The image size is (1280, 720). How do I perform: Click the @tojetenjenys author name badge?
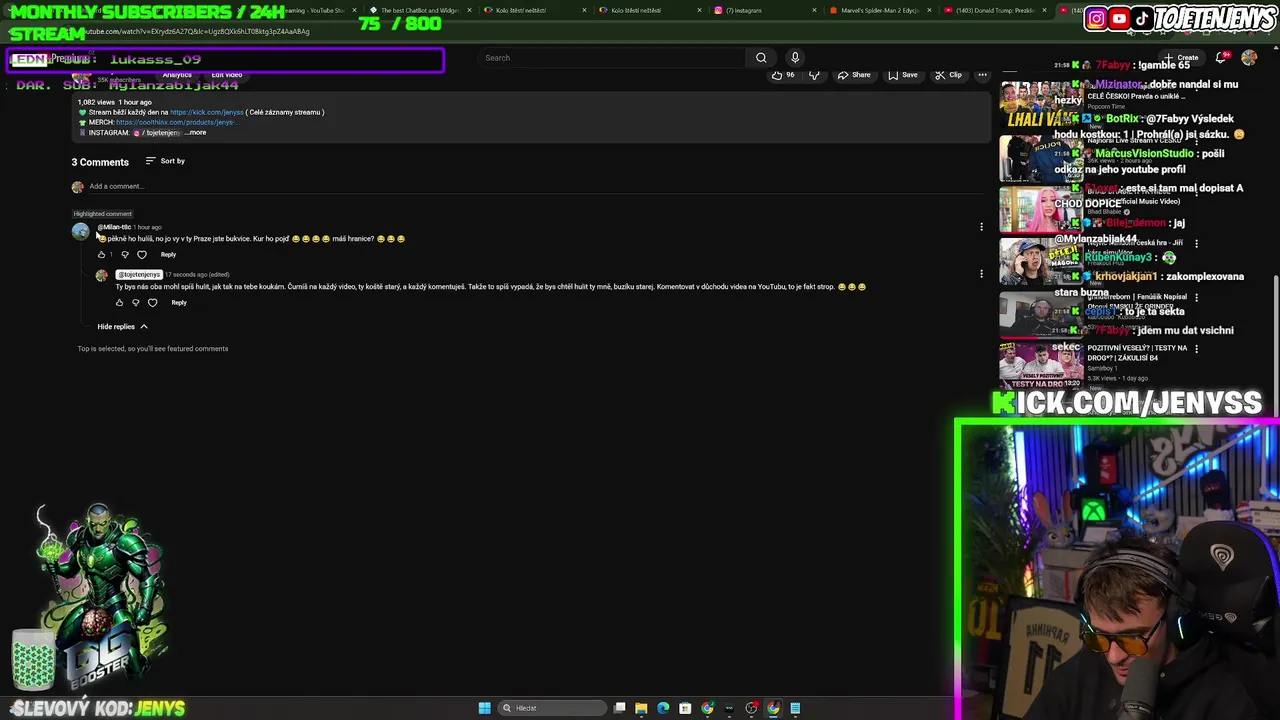click(x=139, y=275)
